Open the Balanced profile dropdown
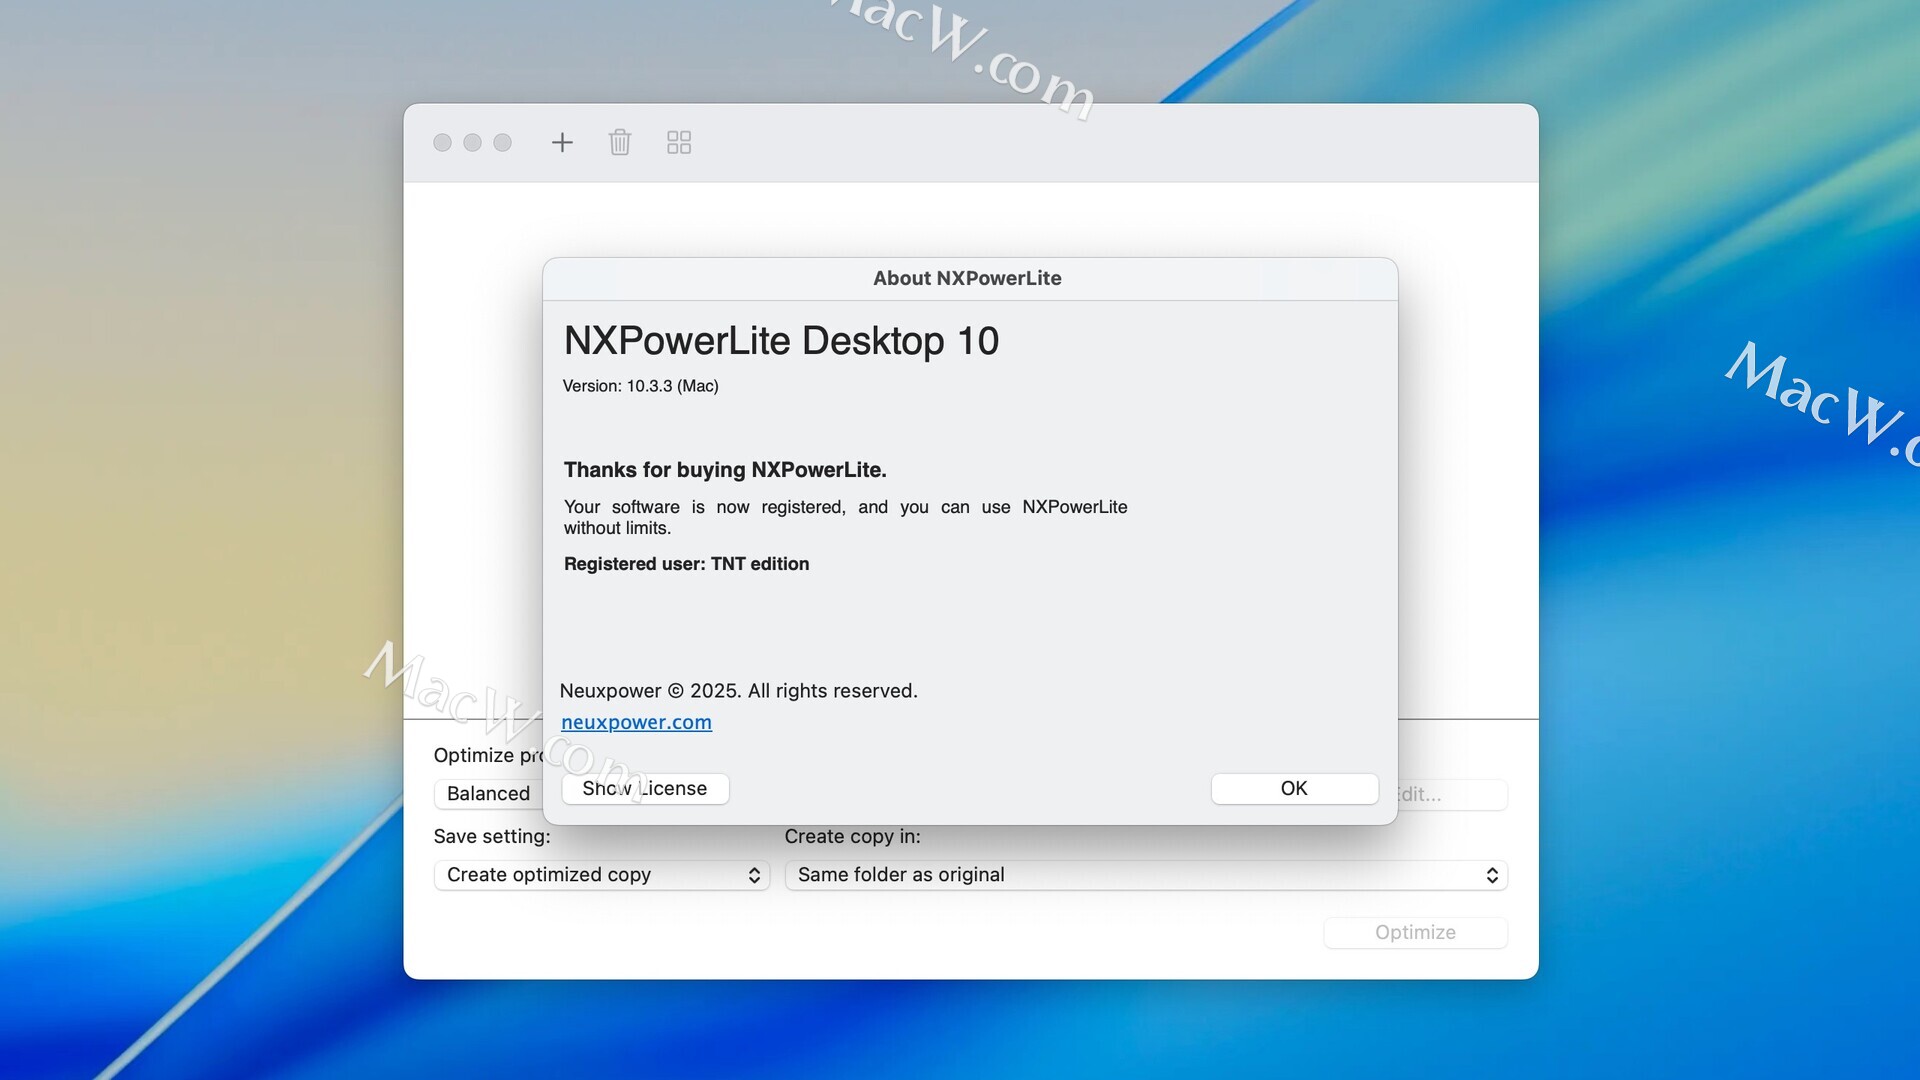 coord(489,794)
